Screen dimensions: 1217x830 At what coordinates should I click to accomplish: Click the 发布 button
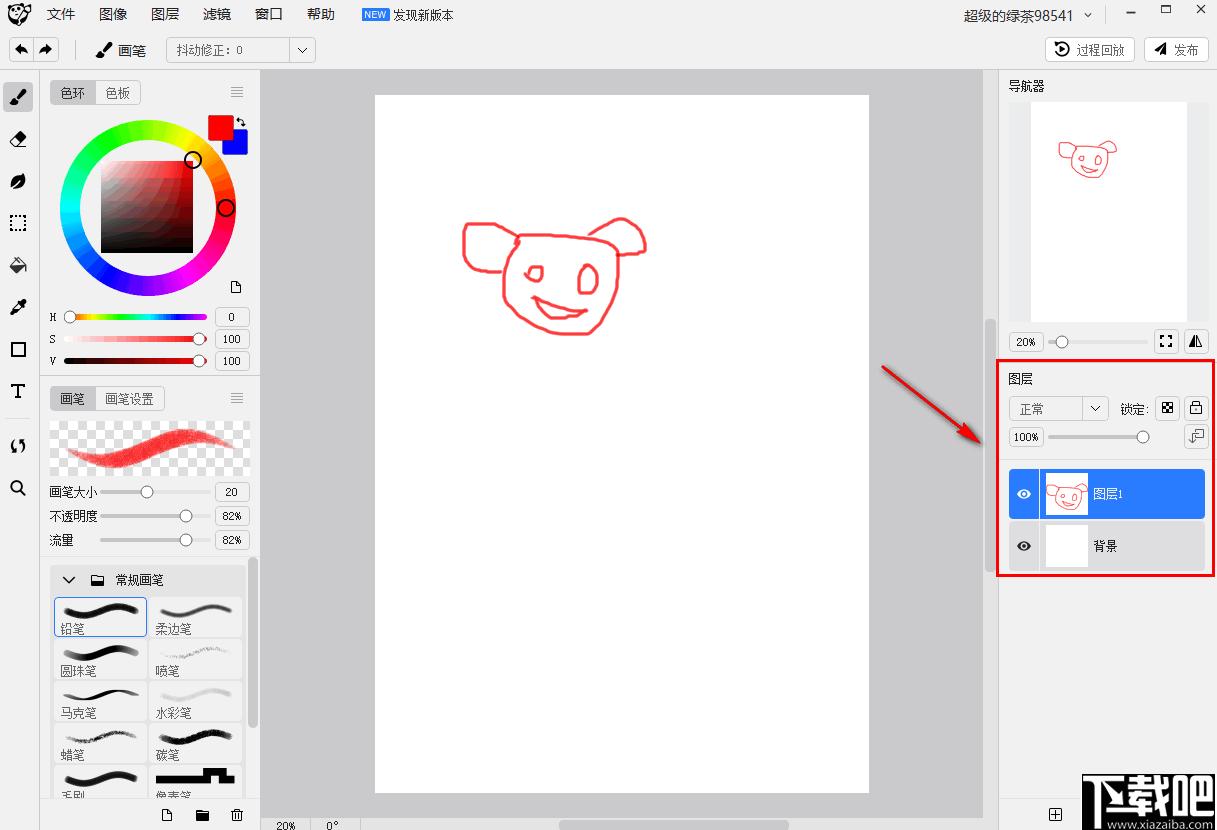[x=1176, y=49]
